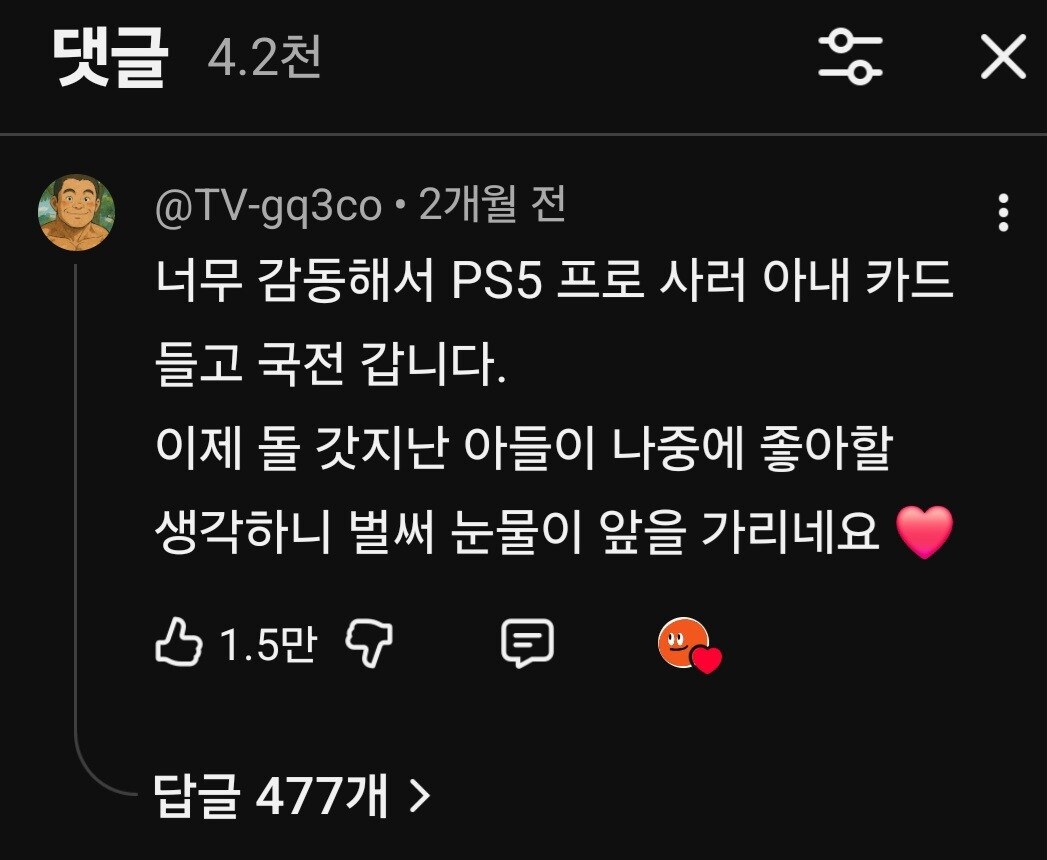
Task: Tap the comment line mentioning PS5 프로
Action: 554,279
